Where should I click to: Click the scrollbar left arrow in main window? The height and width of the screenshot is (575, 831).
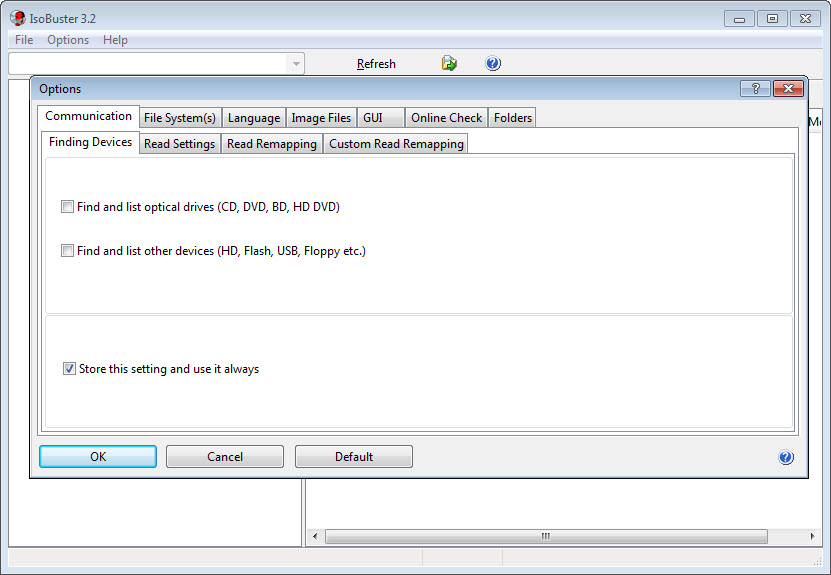[315, 536]
